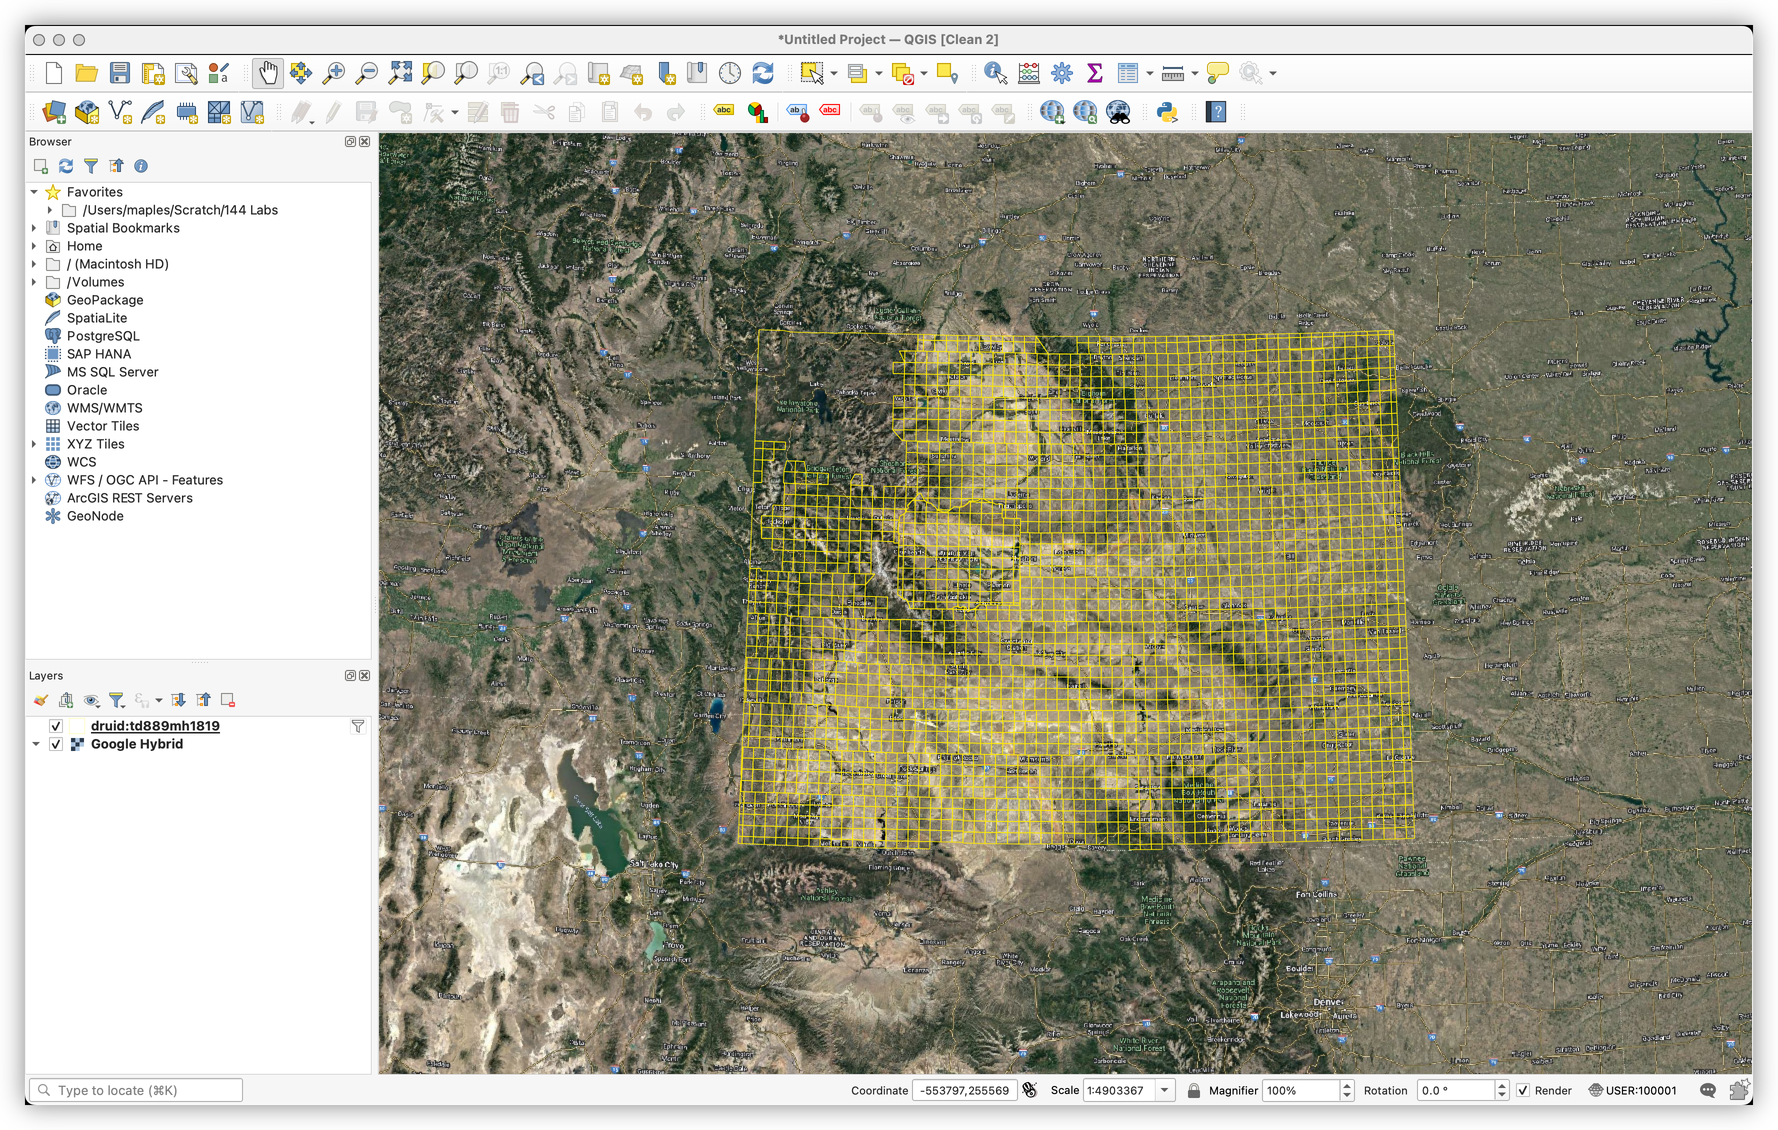1778x1130 pixels.
Task: Collapse the Favorites tree node
Action: click(35, 192)
